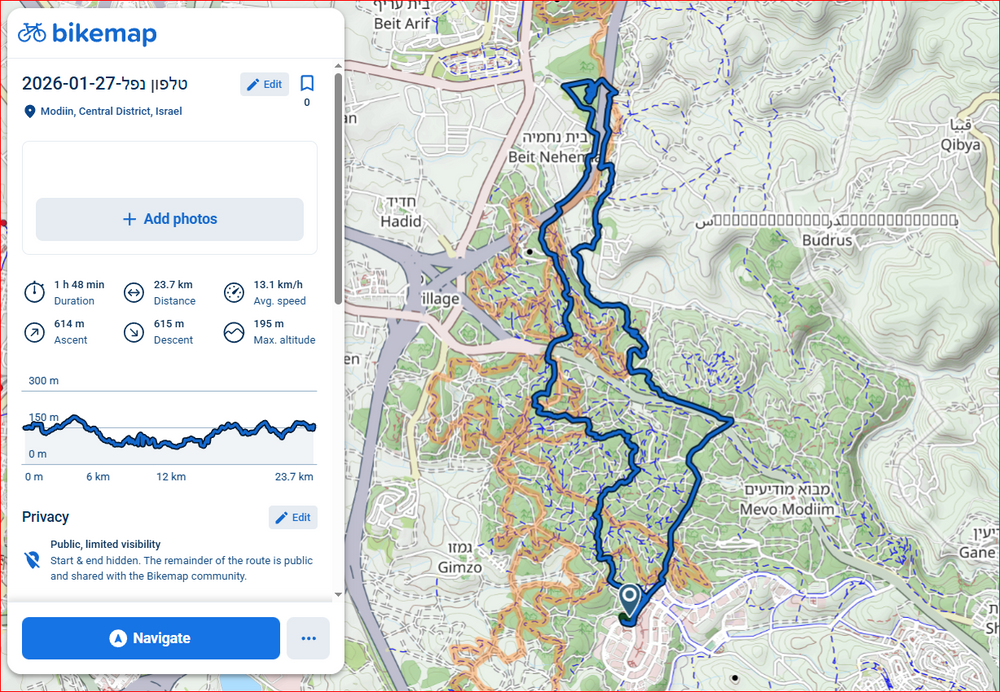Click the Descent arrow icon
This screenshot has width=1000, height=692.
134,332
